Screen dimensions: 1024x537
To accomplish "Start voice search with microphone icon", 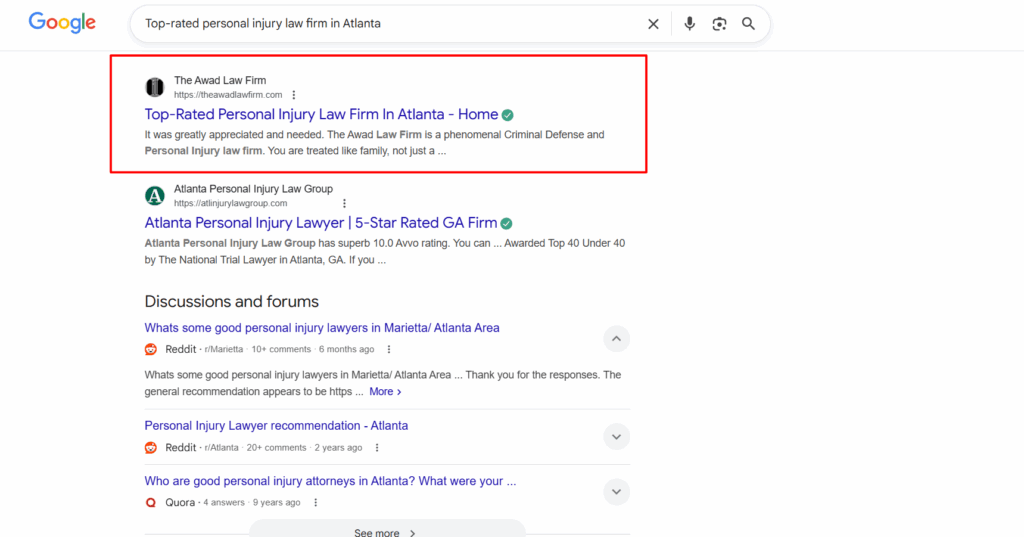I will 689,24.
